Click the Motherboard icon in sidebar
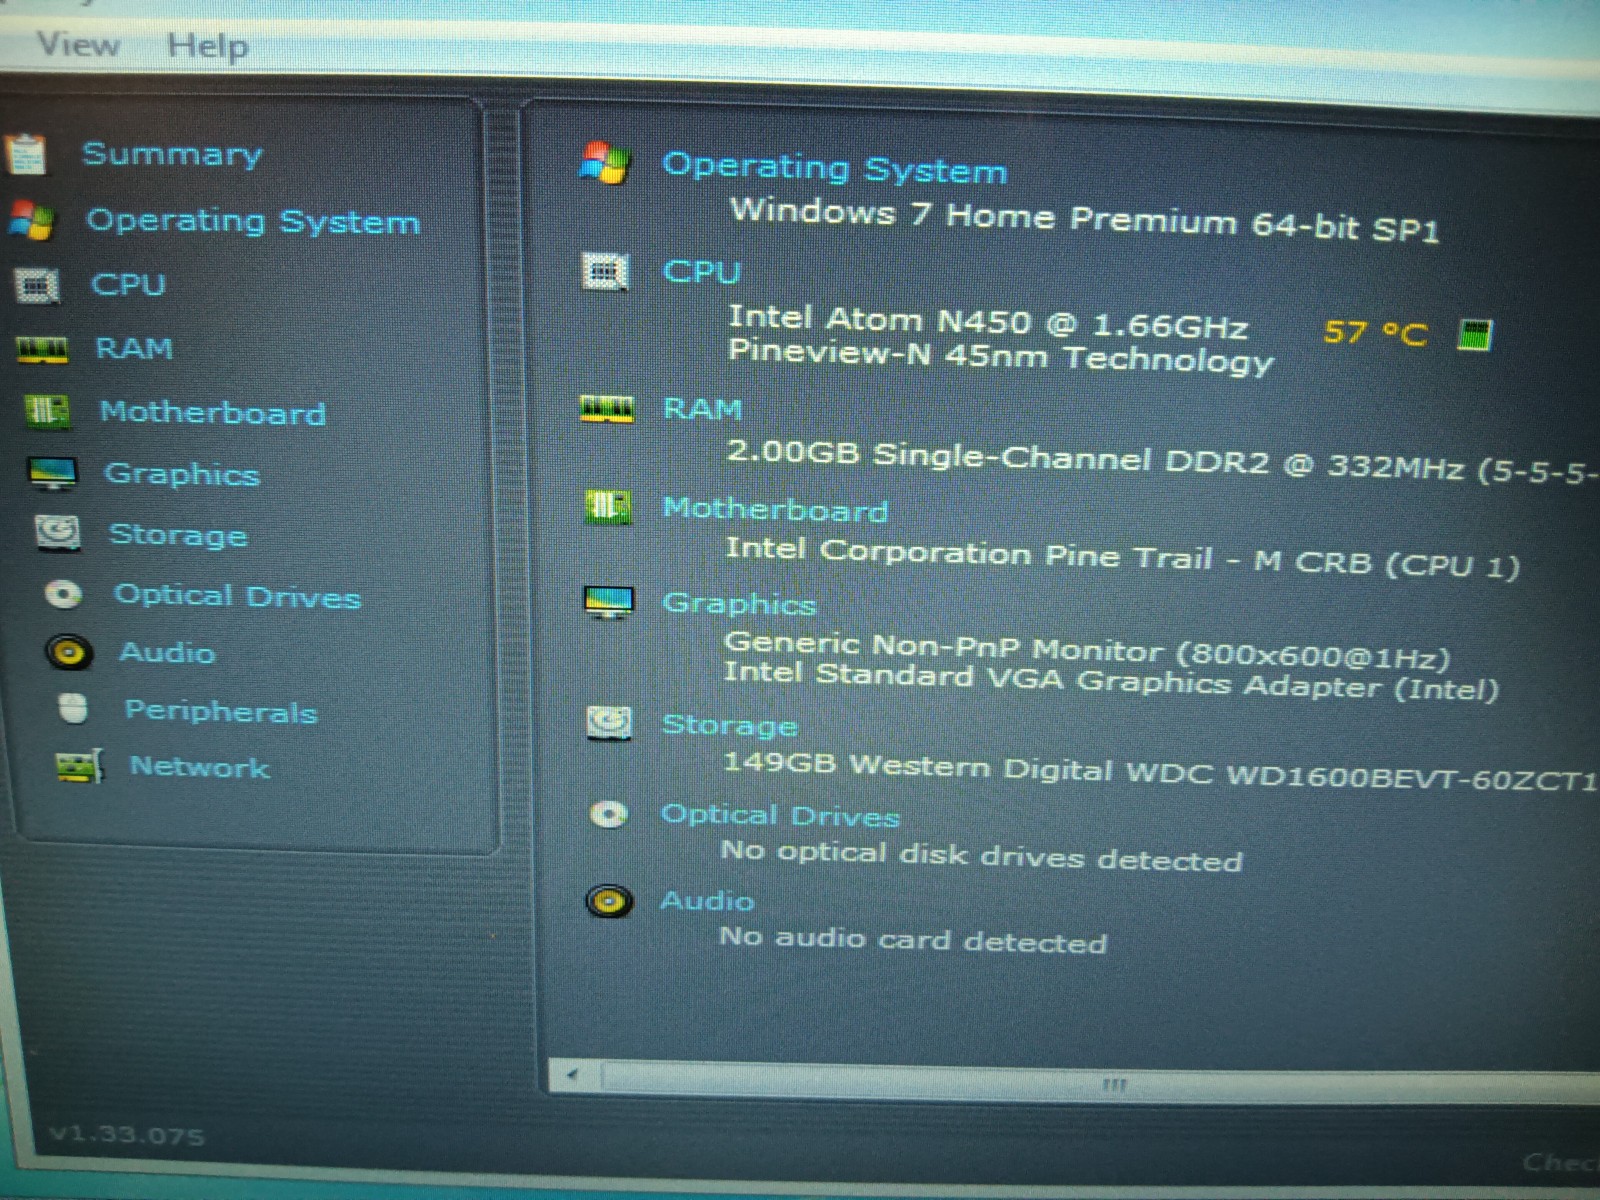The width and height of the screenshot is (1600, 1200). click(x=47, y=411)
